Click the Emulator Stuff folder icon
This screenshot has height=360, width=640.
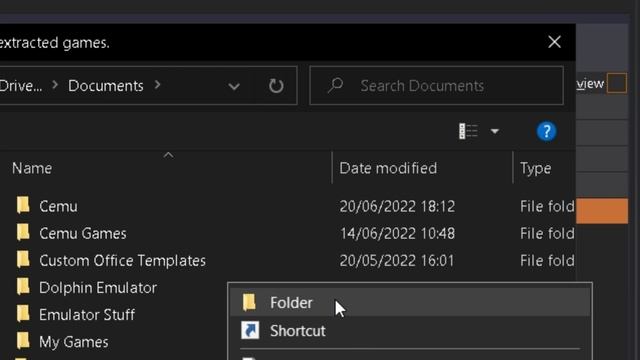coord(23,313)
